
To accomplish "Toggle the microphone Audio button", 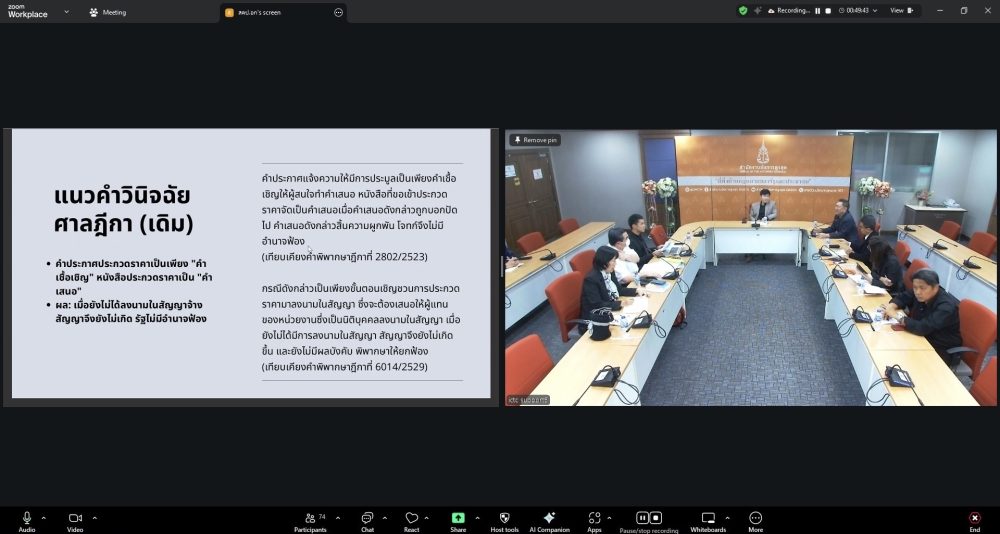I will [x=27, y=518].
